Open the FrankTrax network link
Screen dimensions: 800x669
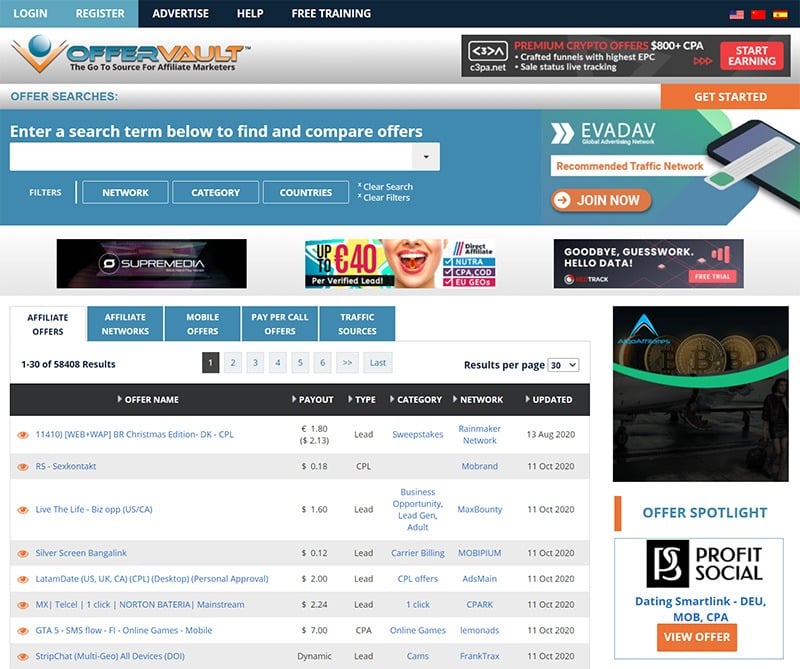click(x=480, y=656)
